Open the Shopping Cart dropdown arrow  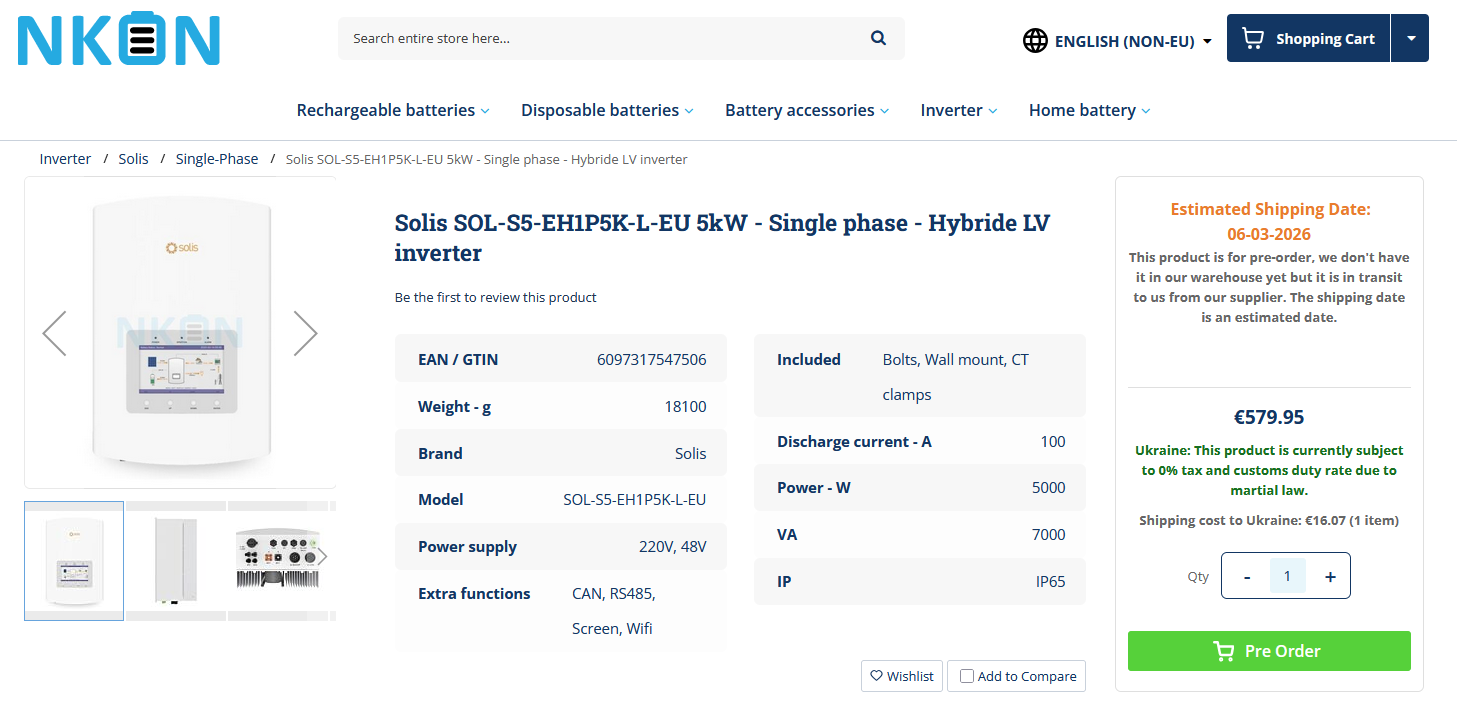pos(1410,39)
